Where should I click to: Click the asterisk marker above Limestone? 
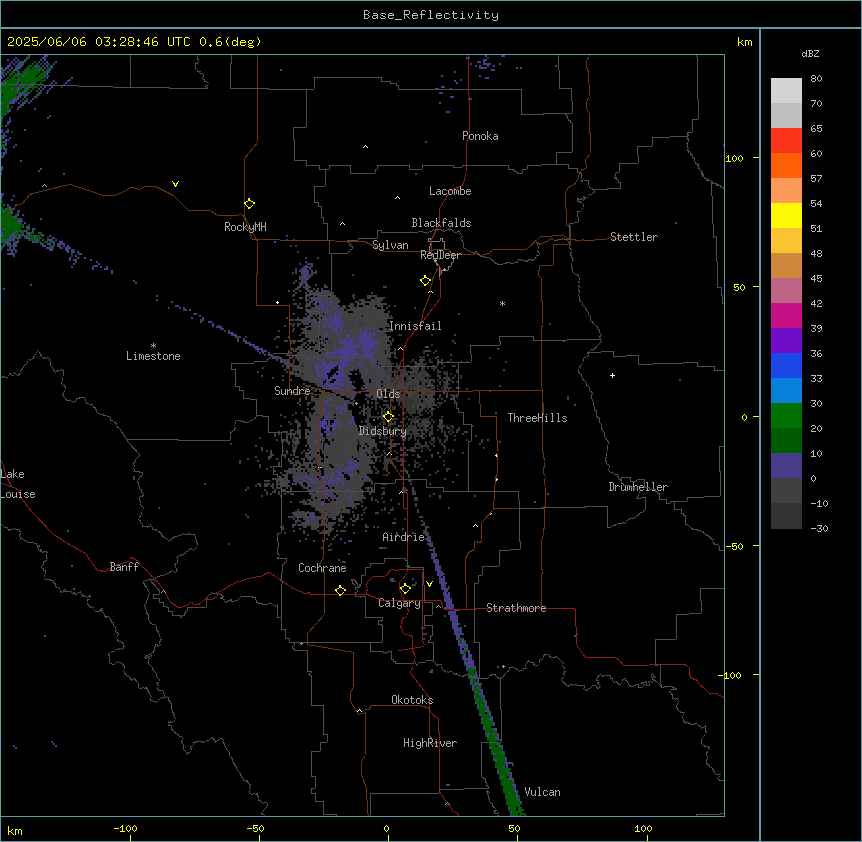coord(153,346)
